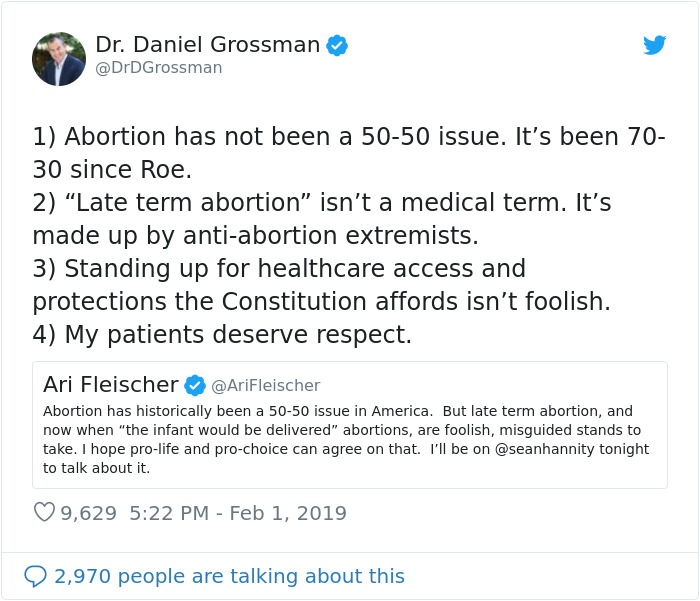Click the line about healthcare access
Screen dimensions: 700x601
tap(279, 269)
